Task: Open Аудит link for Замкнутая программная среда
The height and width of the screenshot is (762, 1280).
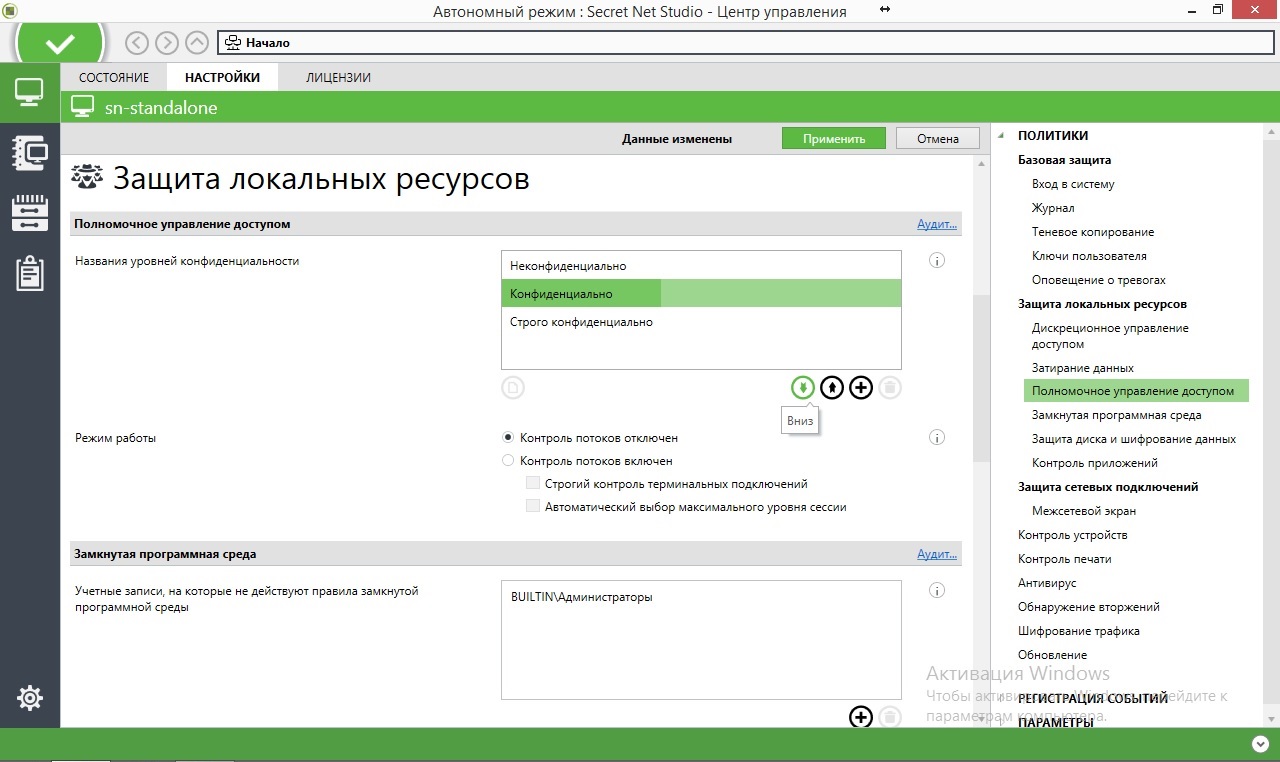Action: coord(937,554)
